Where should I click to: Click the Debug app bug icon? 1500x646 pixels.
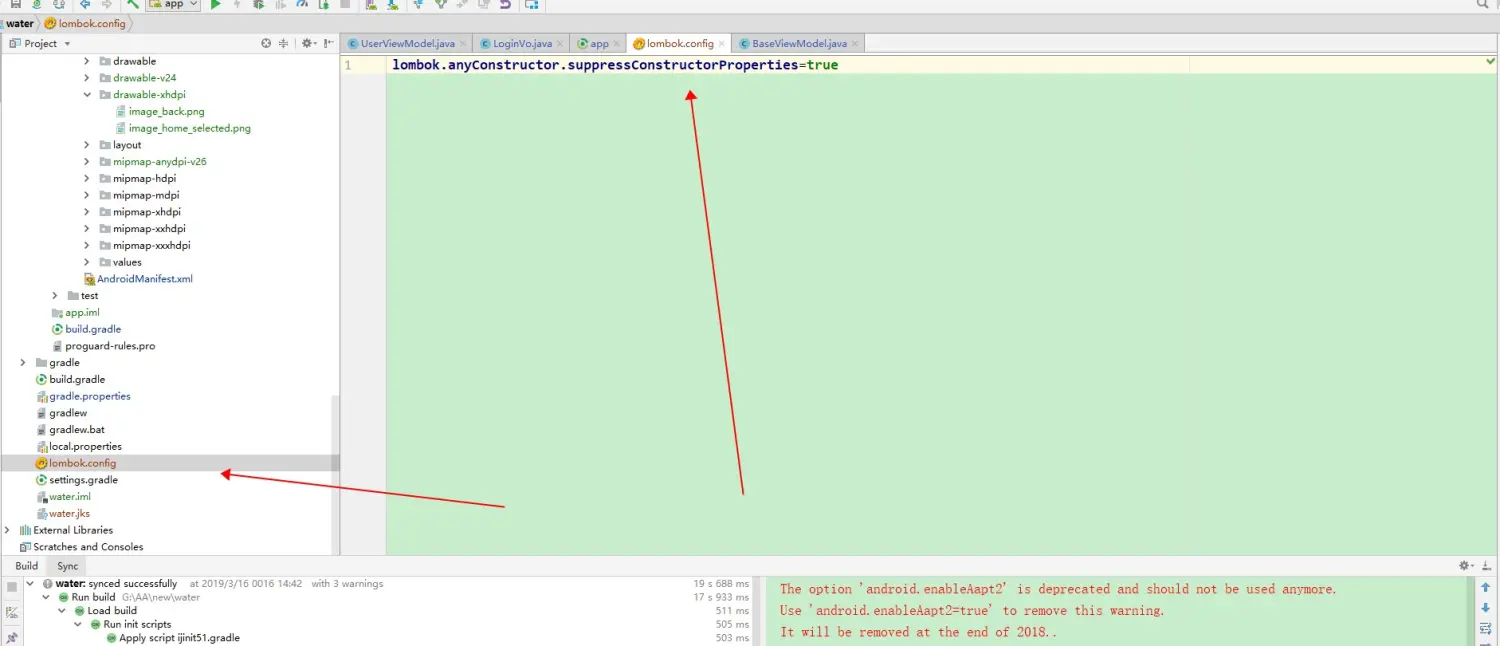pos(259,4)
